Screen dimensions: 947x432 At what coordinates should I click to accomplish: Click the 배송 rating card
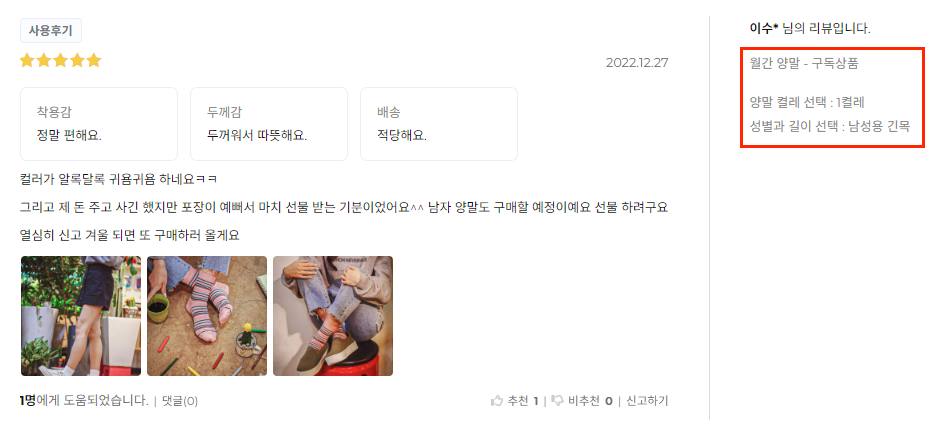click(438, 124)
